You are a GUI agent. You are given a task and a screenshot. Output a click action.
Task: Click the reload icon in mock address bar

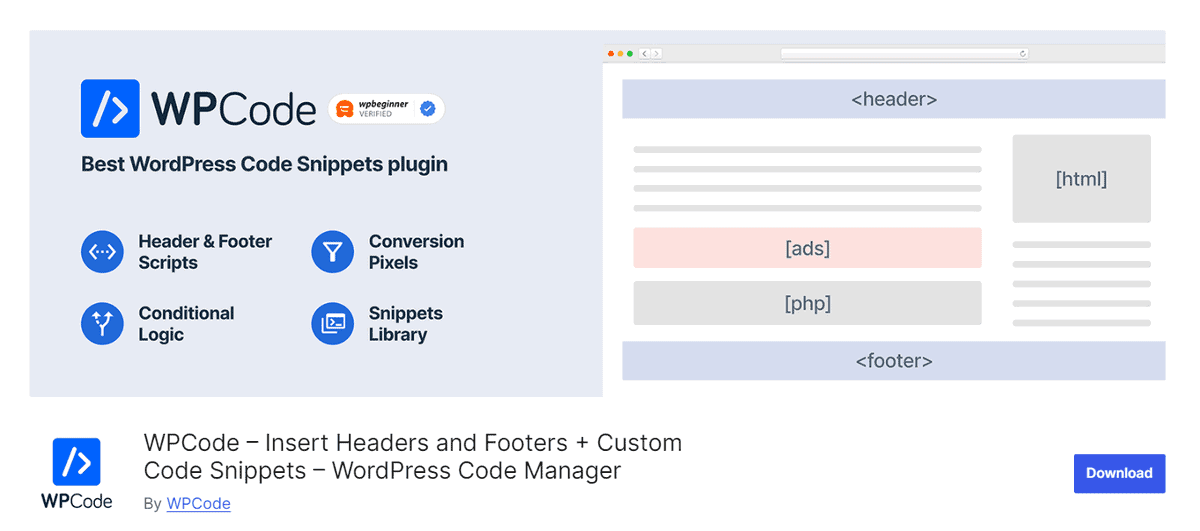(1022, 53)
